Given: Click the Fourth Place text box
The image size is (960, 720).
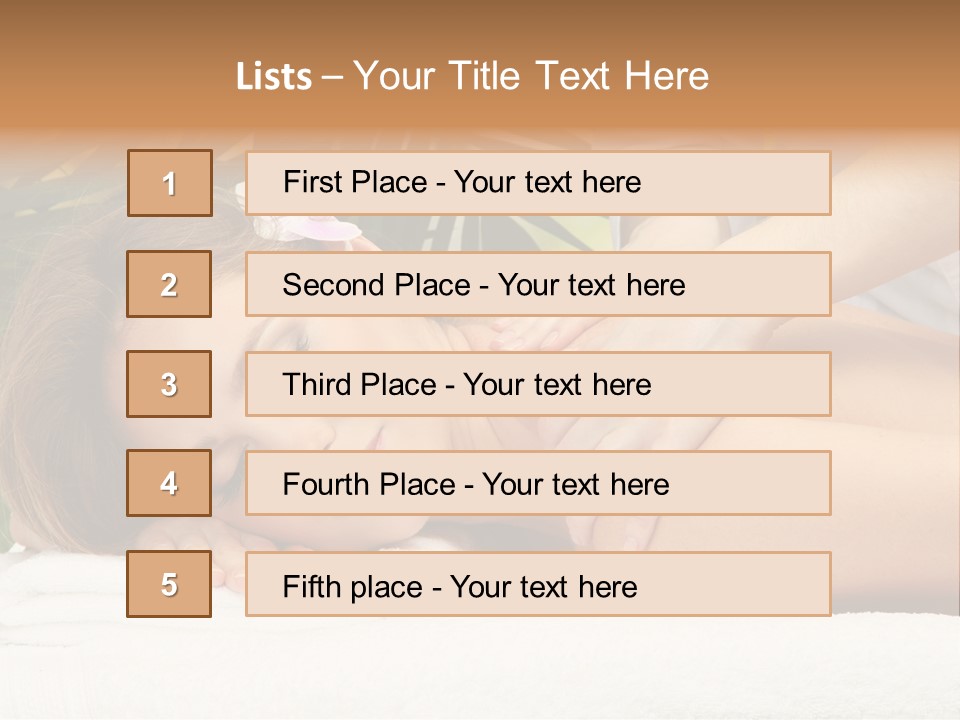Looking at the screenshot, I should [538, 484].
